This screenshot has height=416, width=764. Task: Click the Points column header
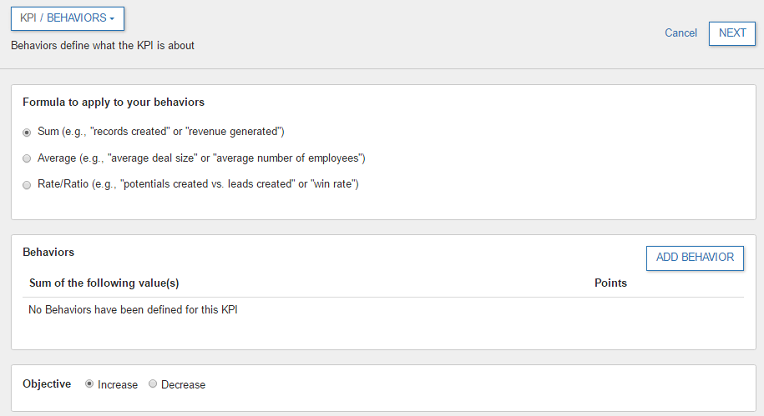[x=610, y=283]
